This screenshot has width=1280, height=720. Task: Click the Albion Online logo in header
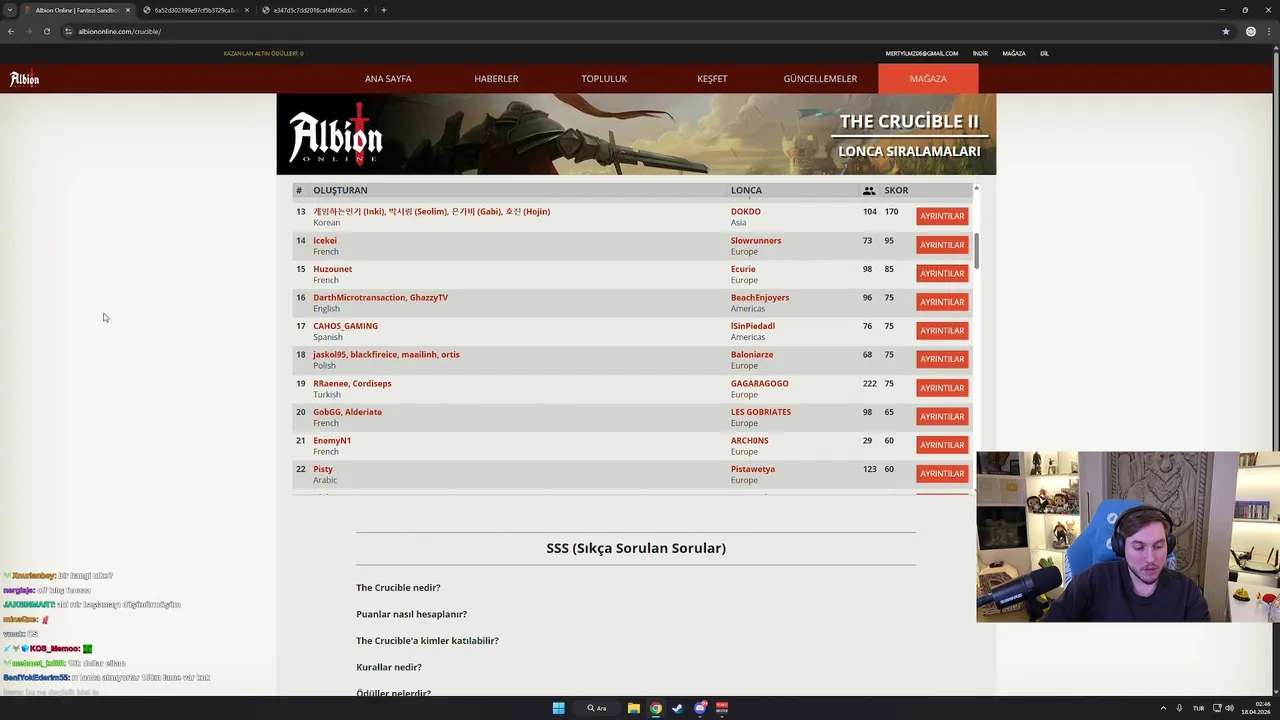tap(25, 79)
